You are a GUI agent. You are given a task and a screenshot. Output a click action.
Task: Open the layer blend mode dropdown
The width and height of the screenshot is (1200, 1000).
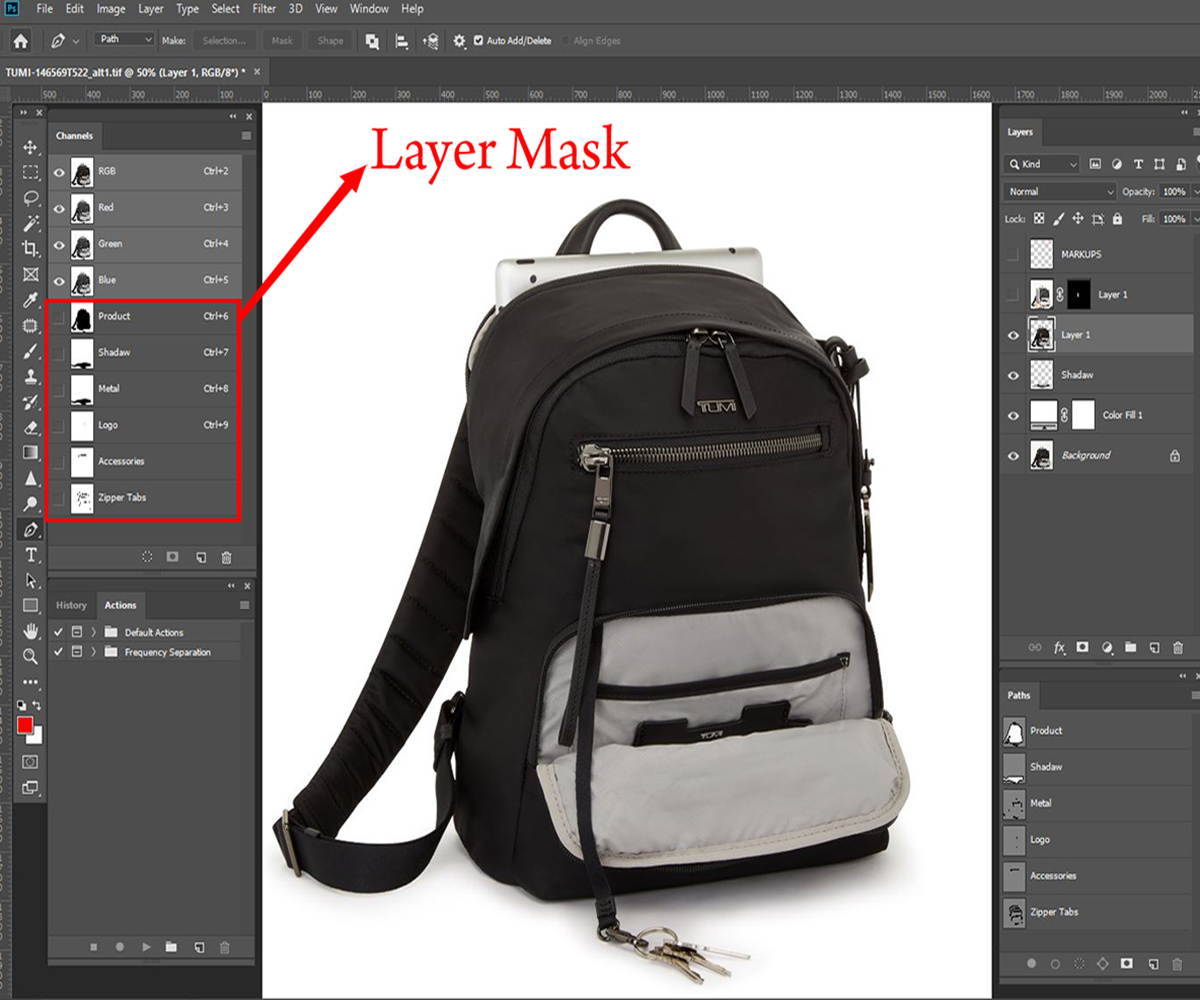click(1057, 190)
